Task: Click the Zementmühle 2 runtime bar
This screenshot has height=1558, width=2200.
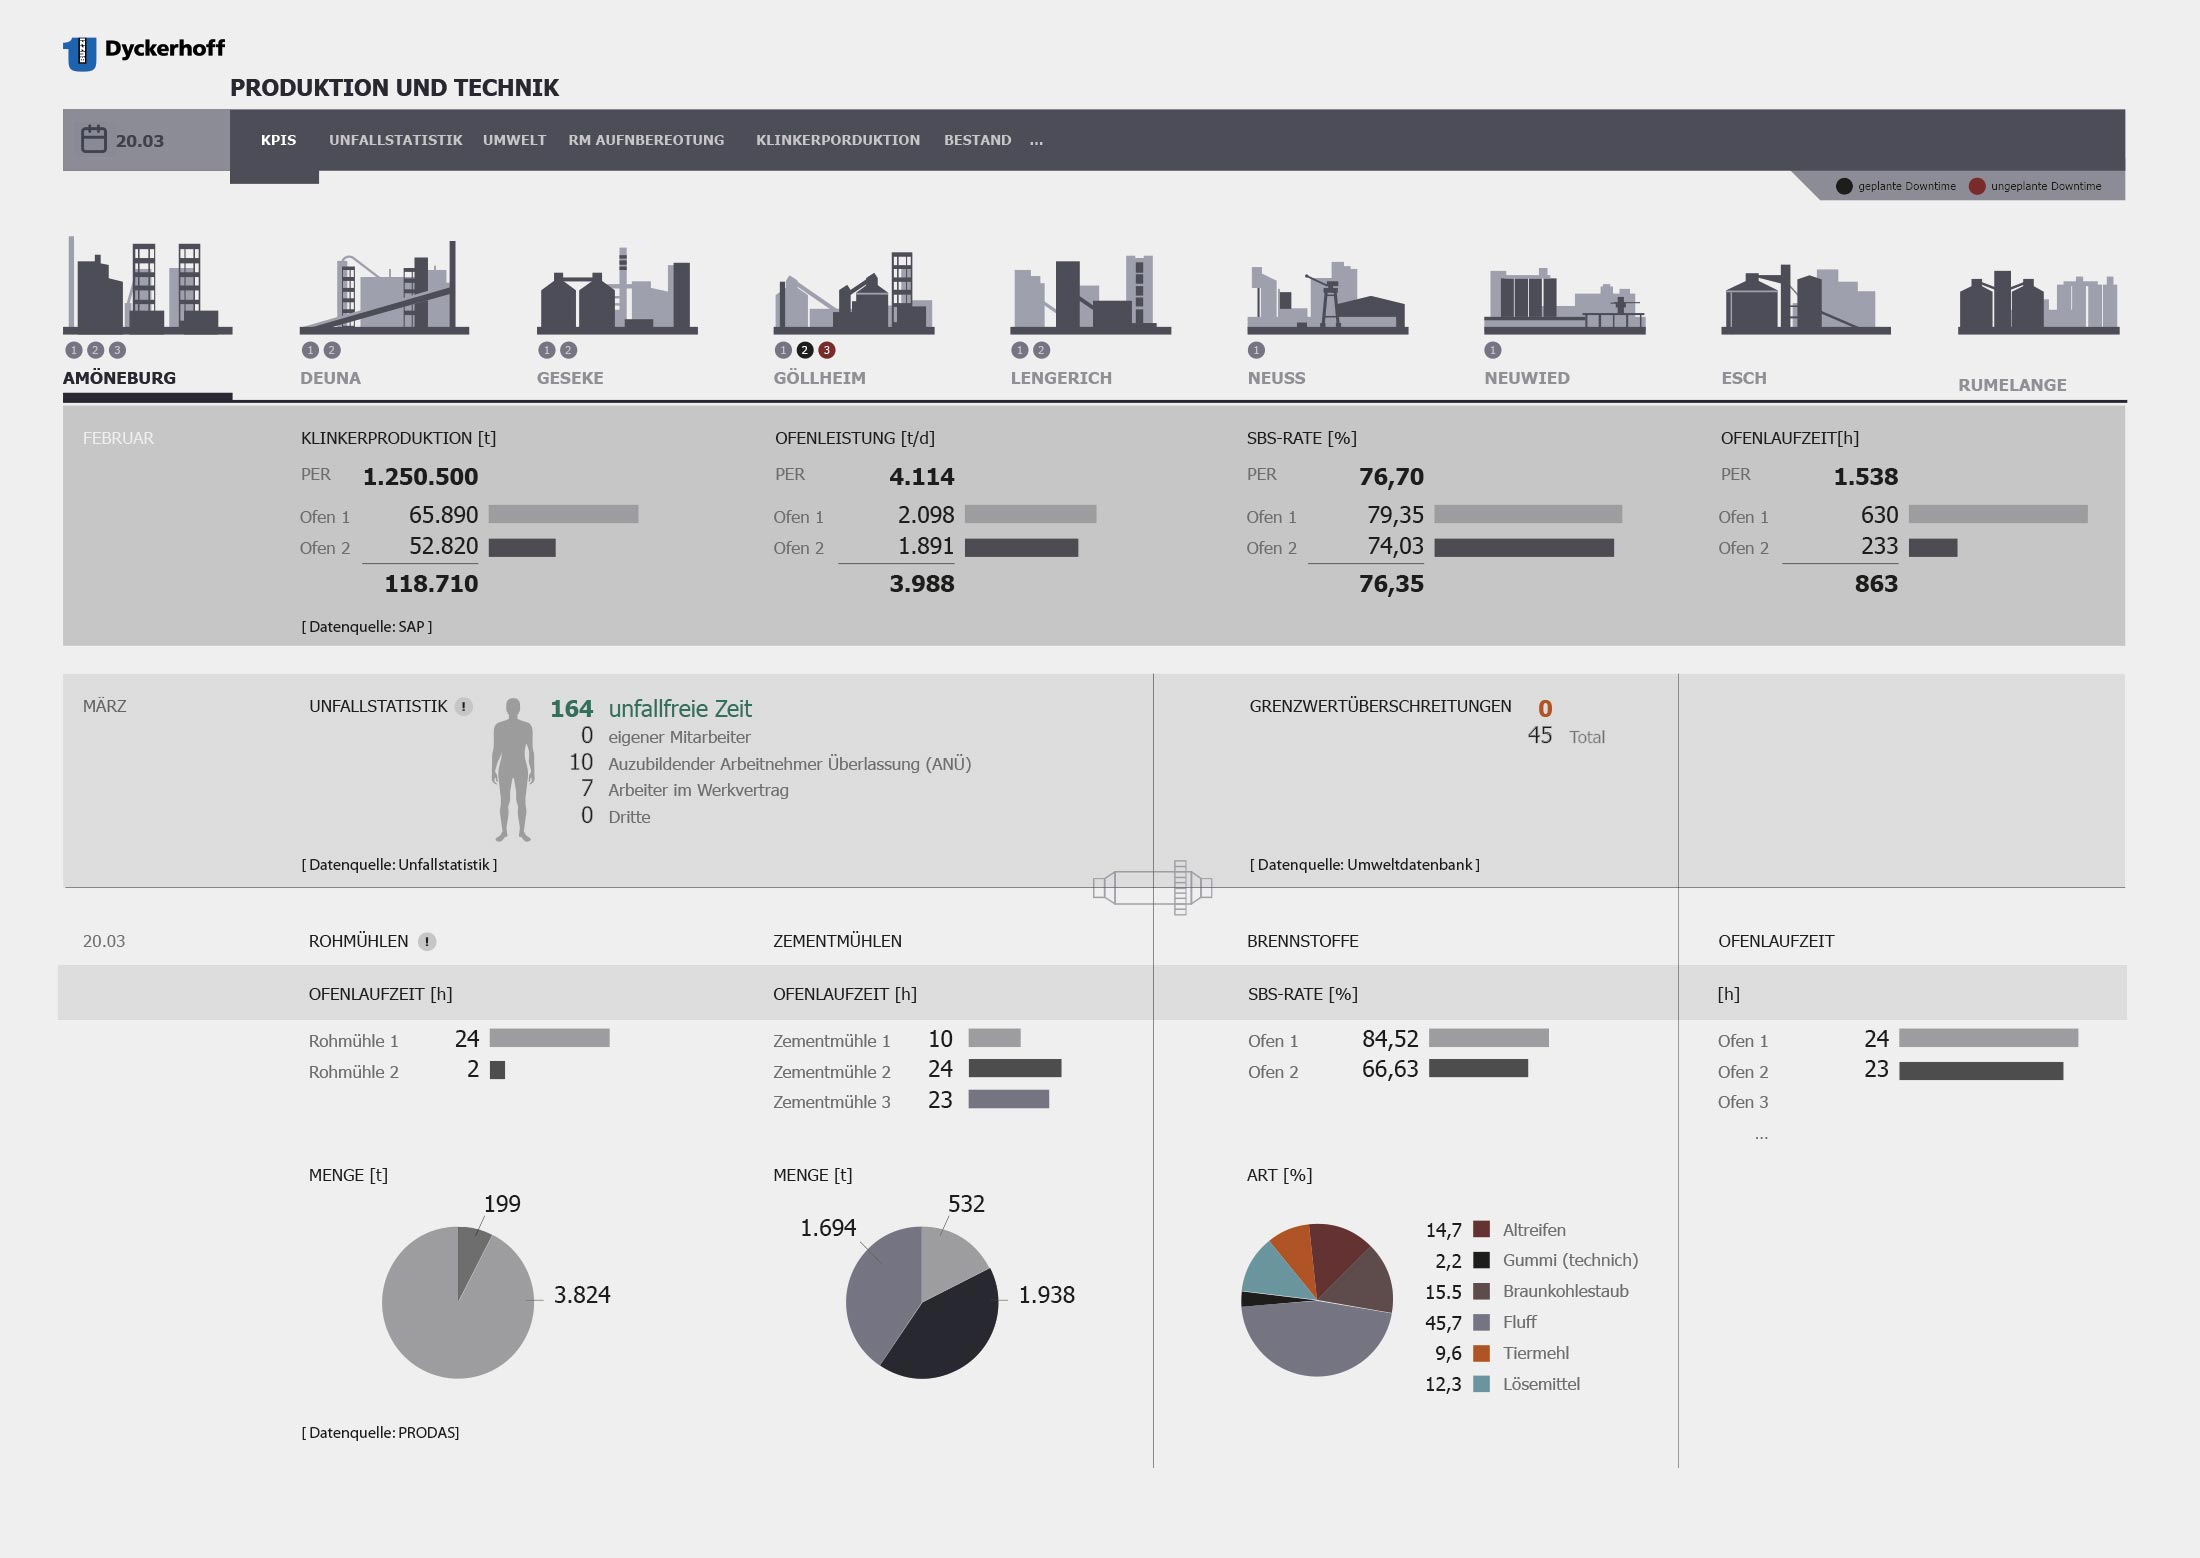Action: click(1015, 1069)
